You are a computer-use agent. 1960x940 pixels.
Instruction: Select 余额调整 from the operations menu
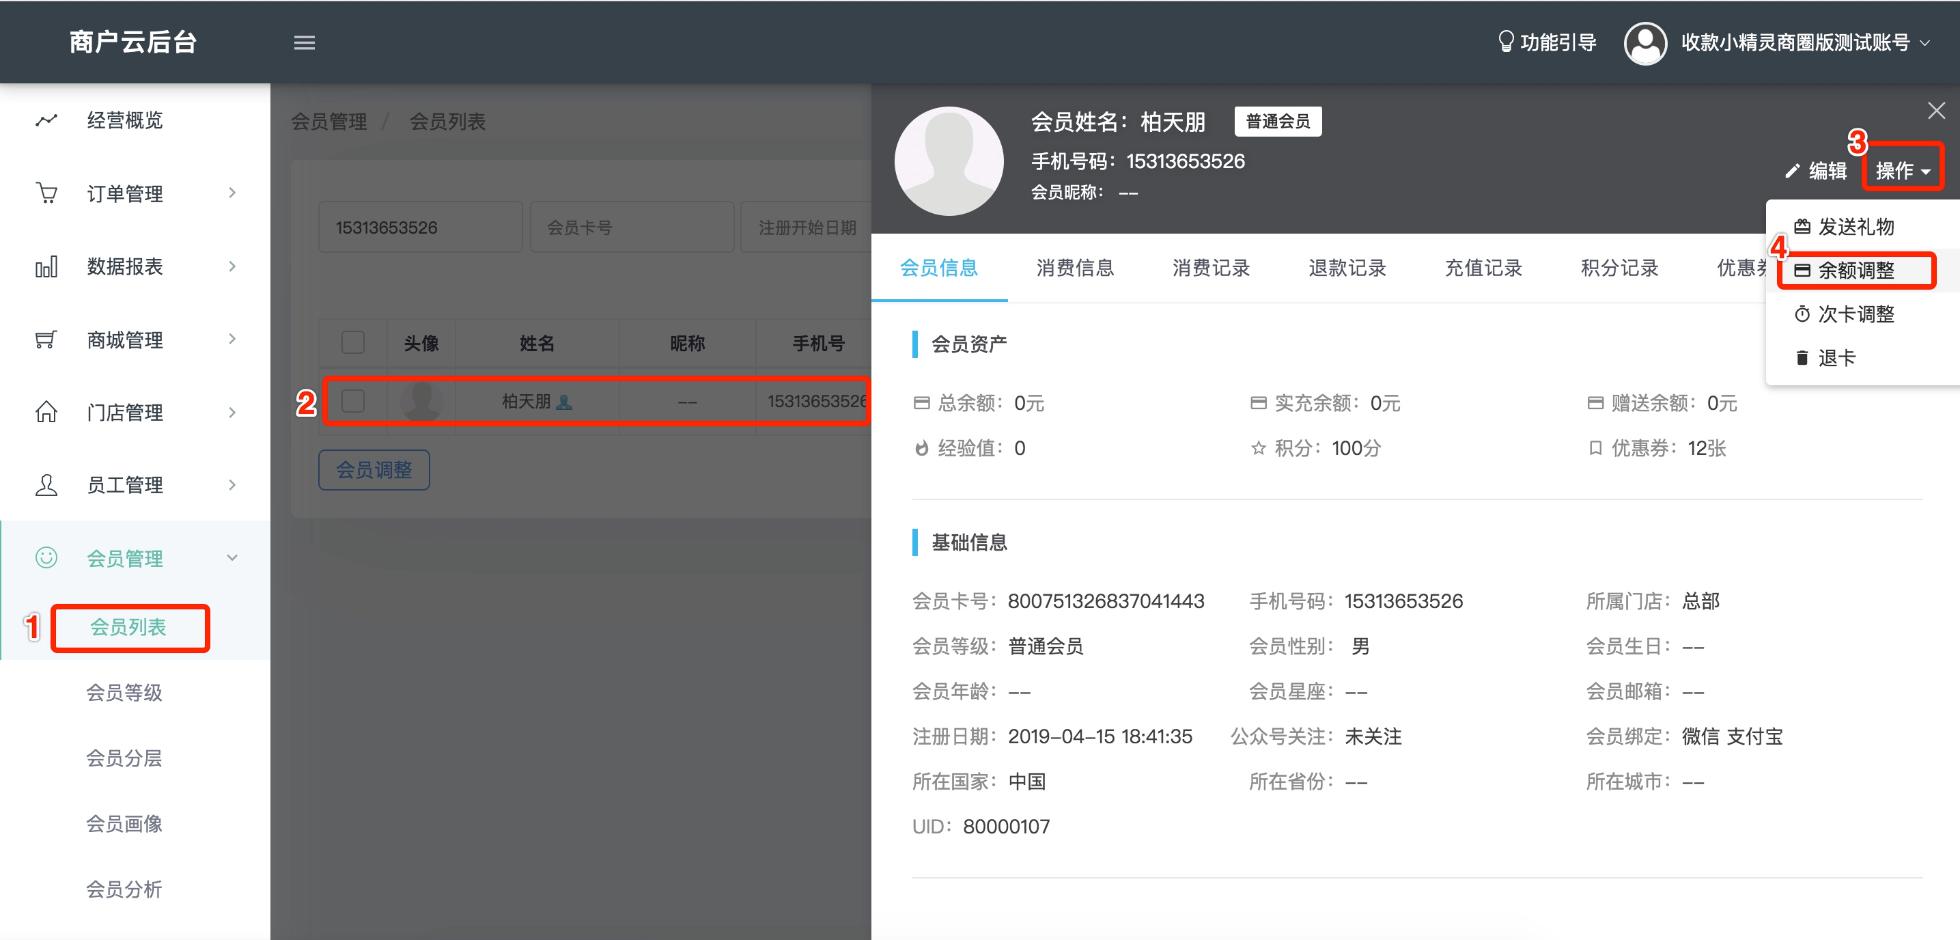tap(1856, 270)
